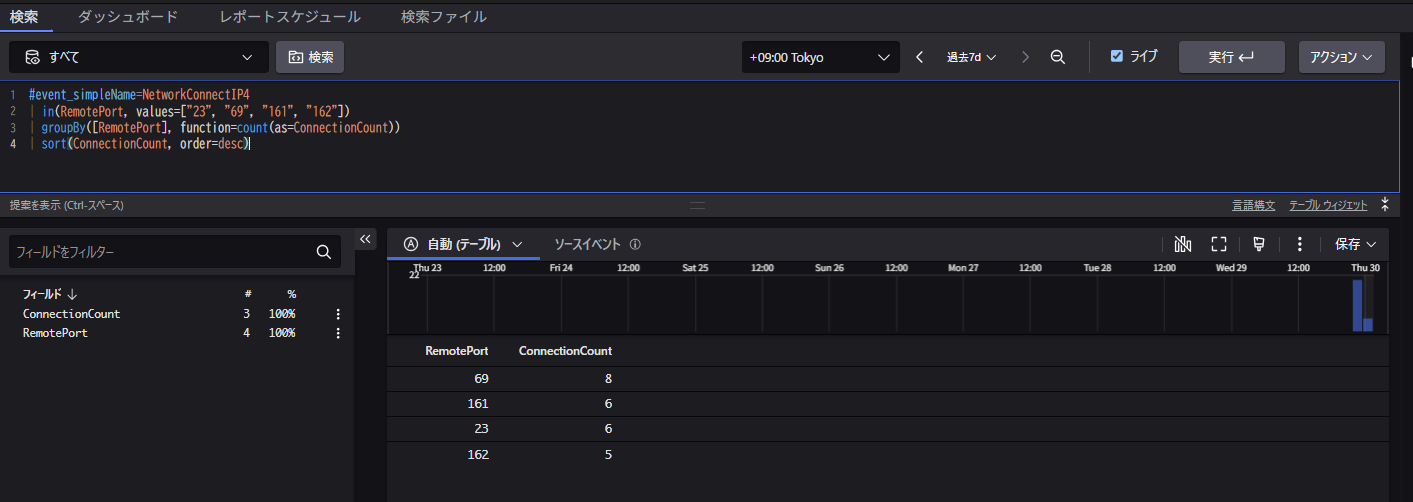Sort table by RemotePort column header
This screenshot has width=1413, height=502.
point(456,351)
